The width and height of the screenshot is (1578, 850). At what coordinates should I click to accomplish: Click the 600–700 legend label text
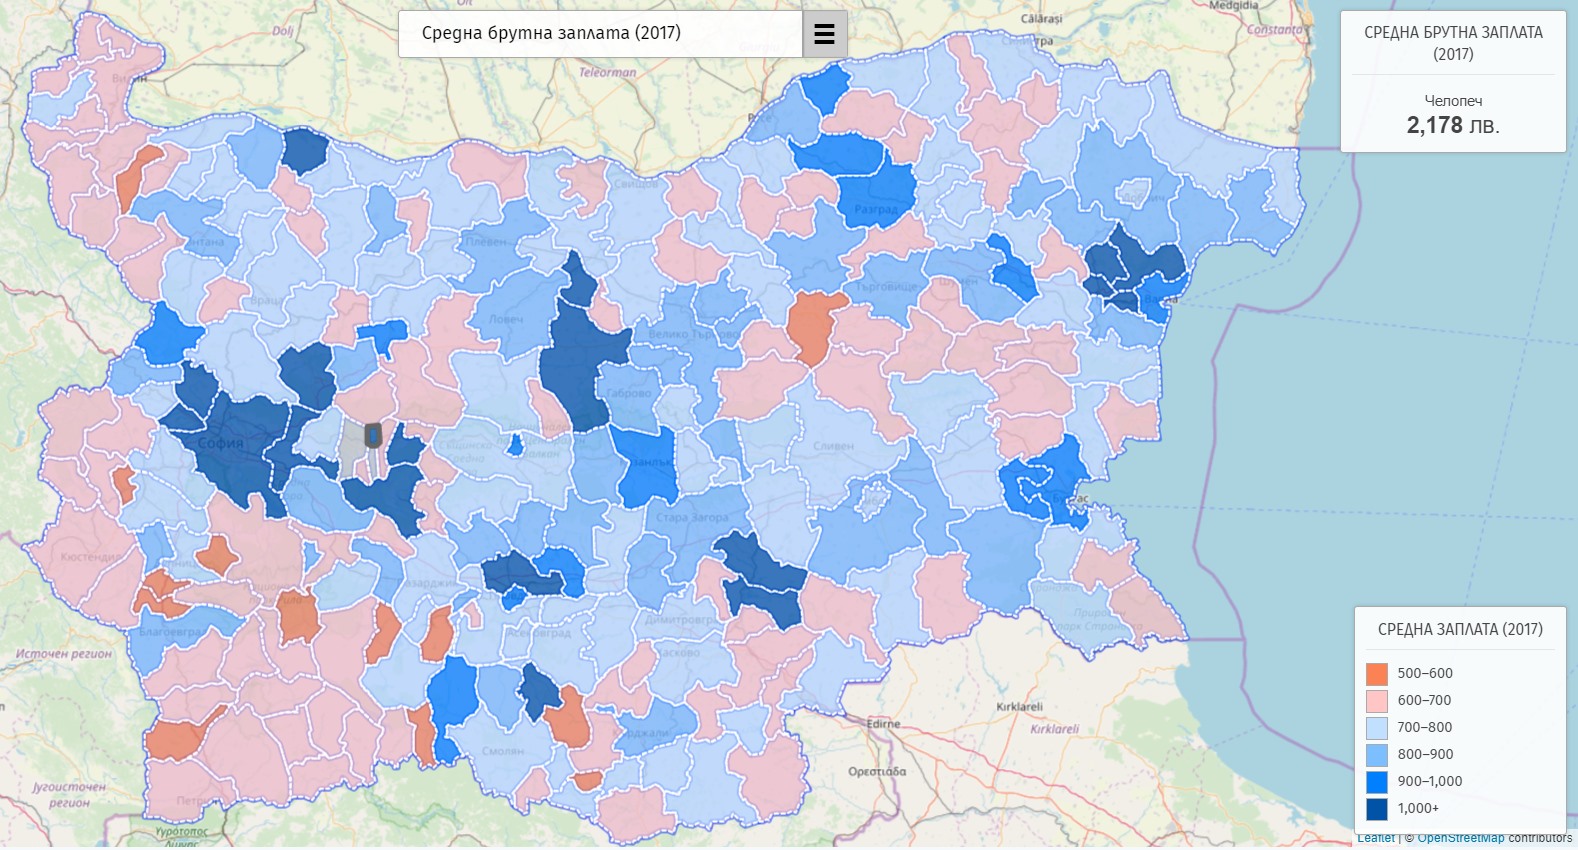(1425, 701)
